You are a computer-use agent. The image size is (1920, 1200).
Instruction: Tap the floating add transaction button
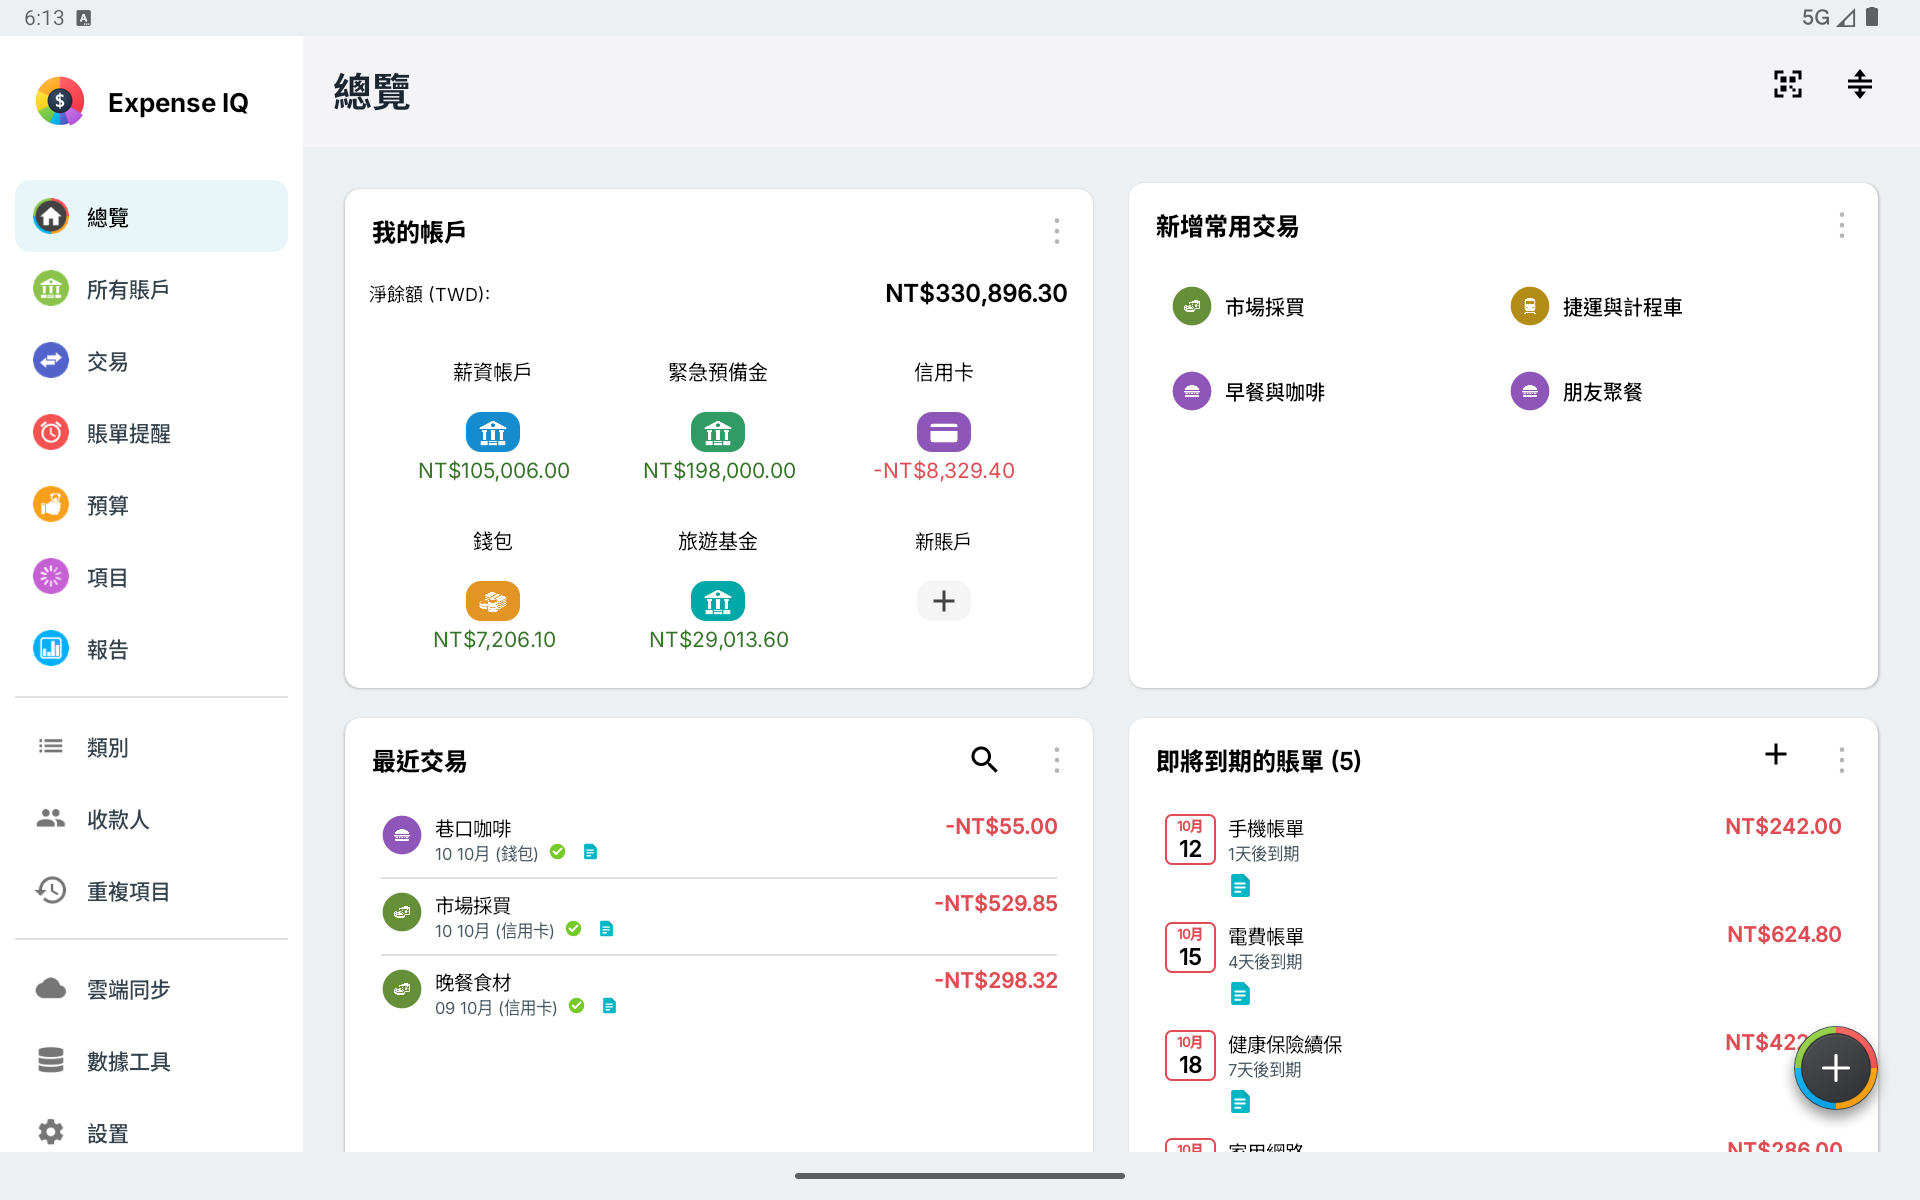pos(1835,1068)
